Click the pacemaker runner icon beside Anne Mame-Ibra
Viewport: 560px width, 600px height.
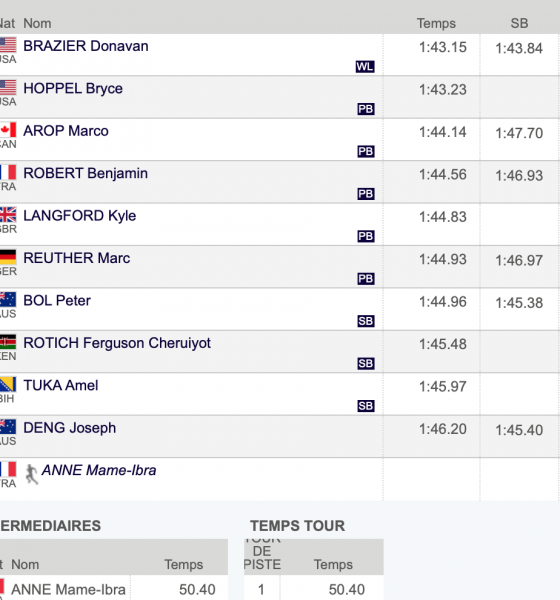31,474
